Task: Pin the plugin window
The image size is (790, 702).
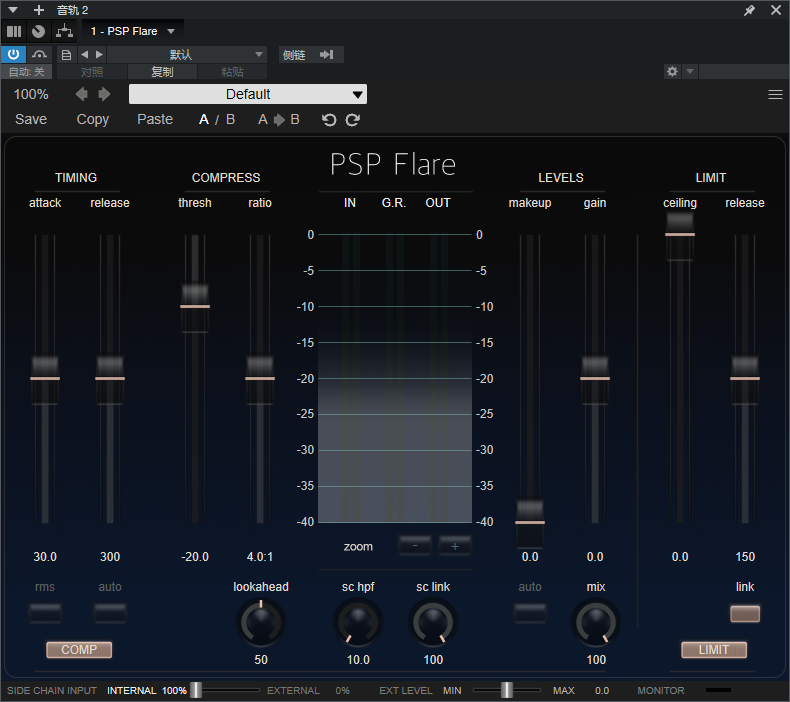Action: pyautogui.click(x=749, y=10)
